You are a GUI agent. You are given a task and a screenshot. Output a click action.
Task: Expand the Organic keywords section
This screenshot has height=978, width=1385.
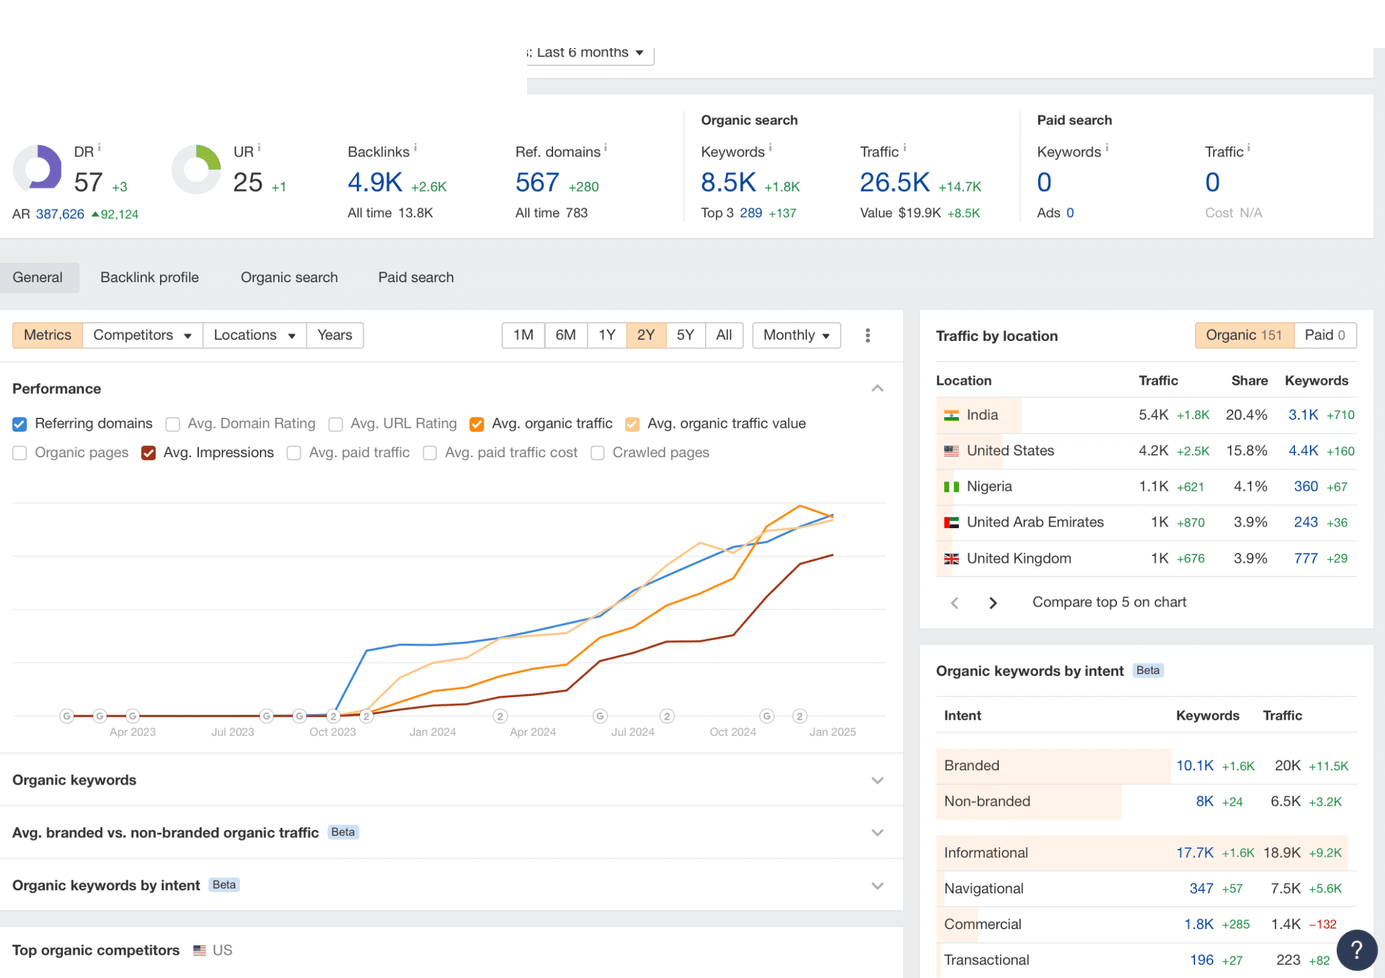click(x=877, y=781)
